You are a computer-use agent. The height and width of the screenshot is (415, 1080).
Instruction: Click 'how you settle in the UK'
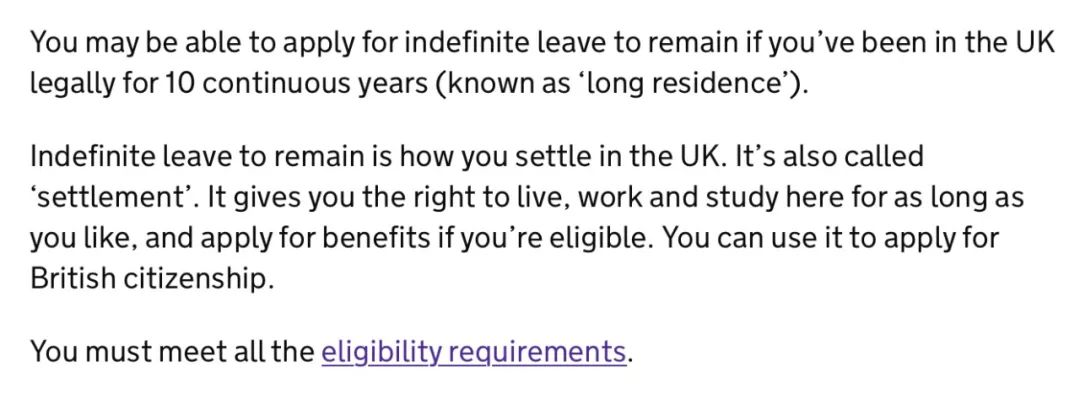(563, 157)
